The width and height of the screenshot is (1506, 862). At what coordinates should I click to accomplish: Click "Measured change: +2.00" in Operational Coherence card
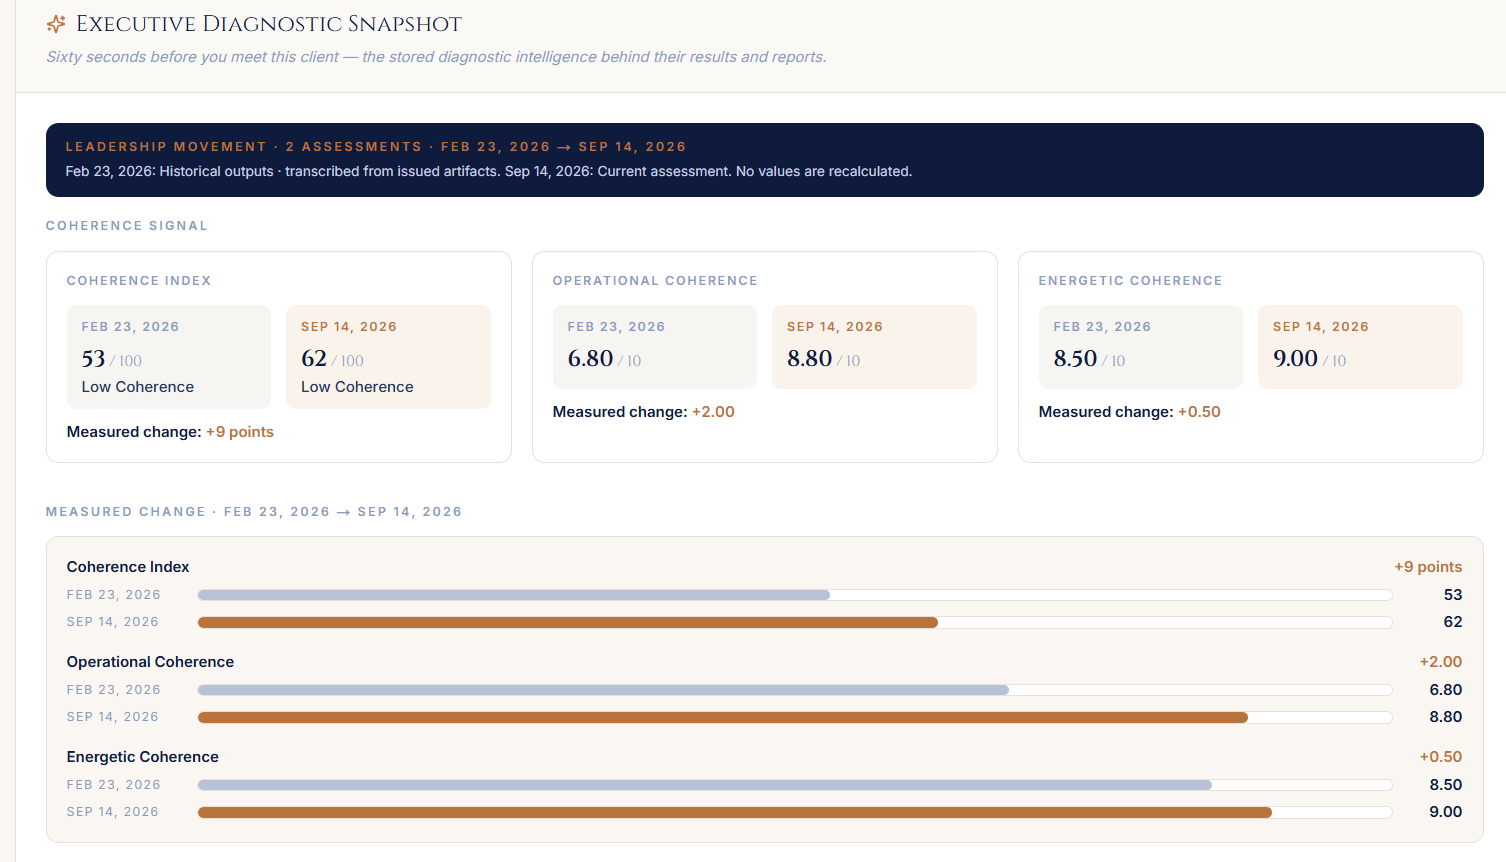[644, 412]
